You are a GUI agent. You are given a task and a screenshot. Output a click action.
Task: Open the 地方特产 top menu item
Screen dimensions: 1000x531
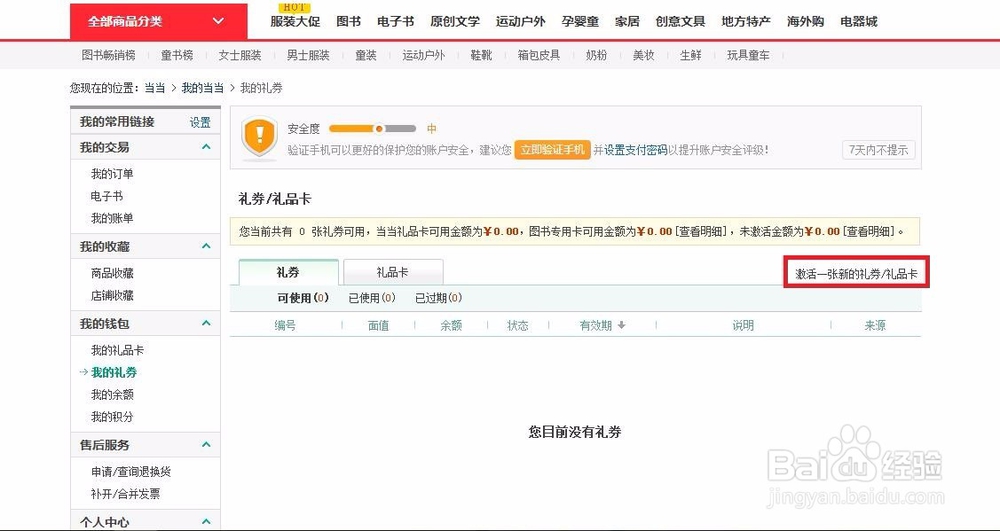point(746,22)
